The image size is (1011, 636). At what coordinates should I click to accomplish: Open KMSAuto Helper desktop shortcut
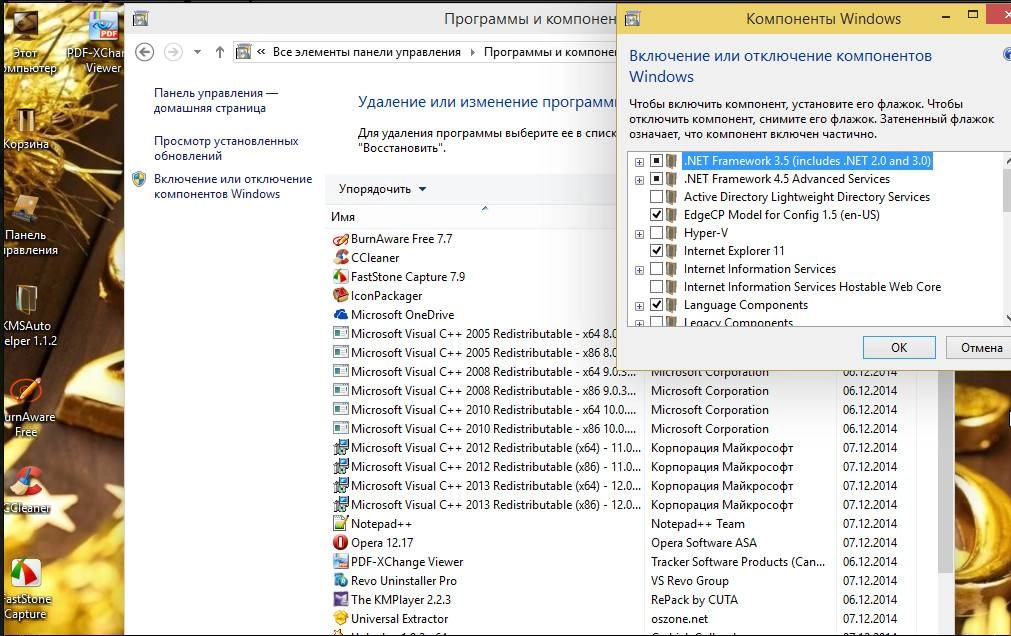coord(29,316)
